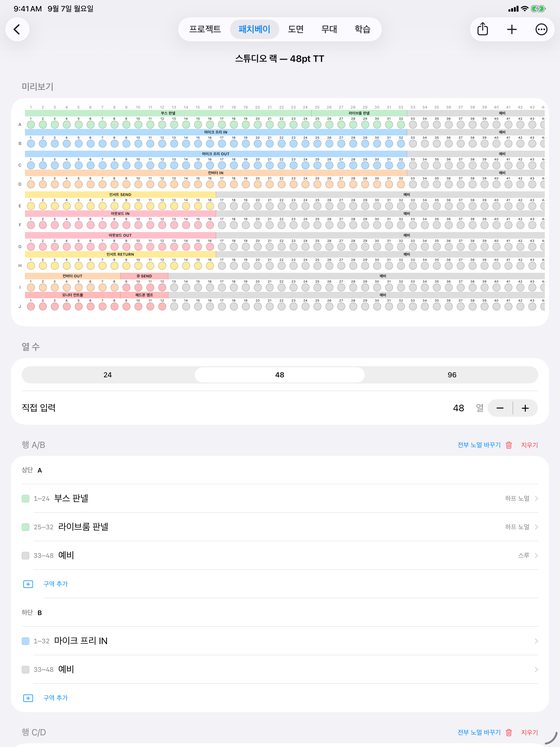This screenshot has height=747, width=560.
Task: Tap the 미리보기 section heading
Action: pyautogui.click(x=37, y=87)
